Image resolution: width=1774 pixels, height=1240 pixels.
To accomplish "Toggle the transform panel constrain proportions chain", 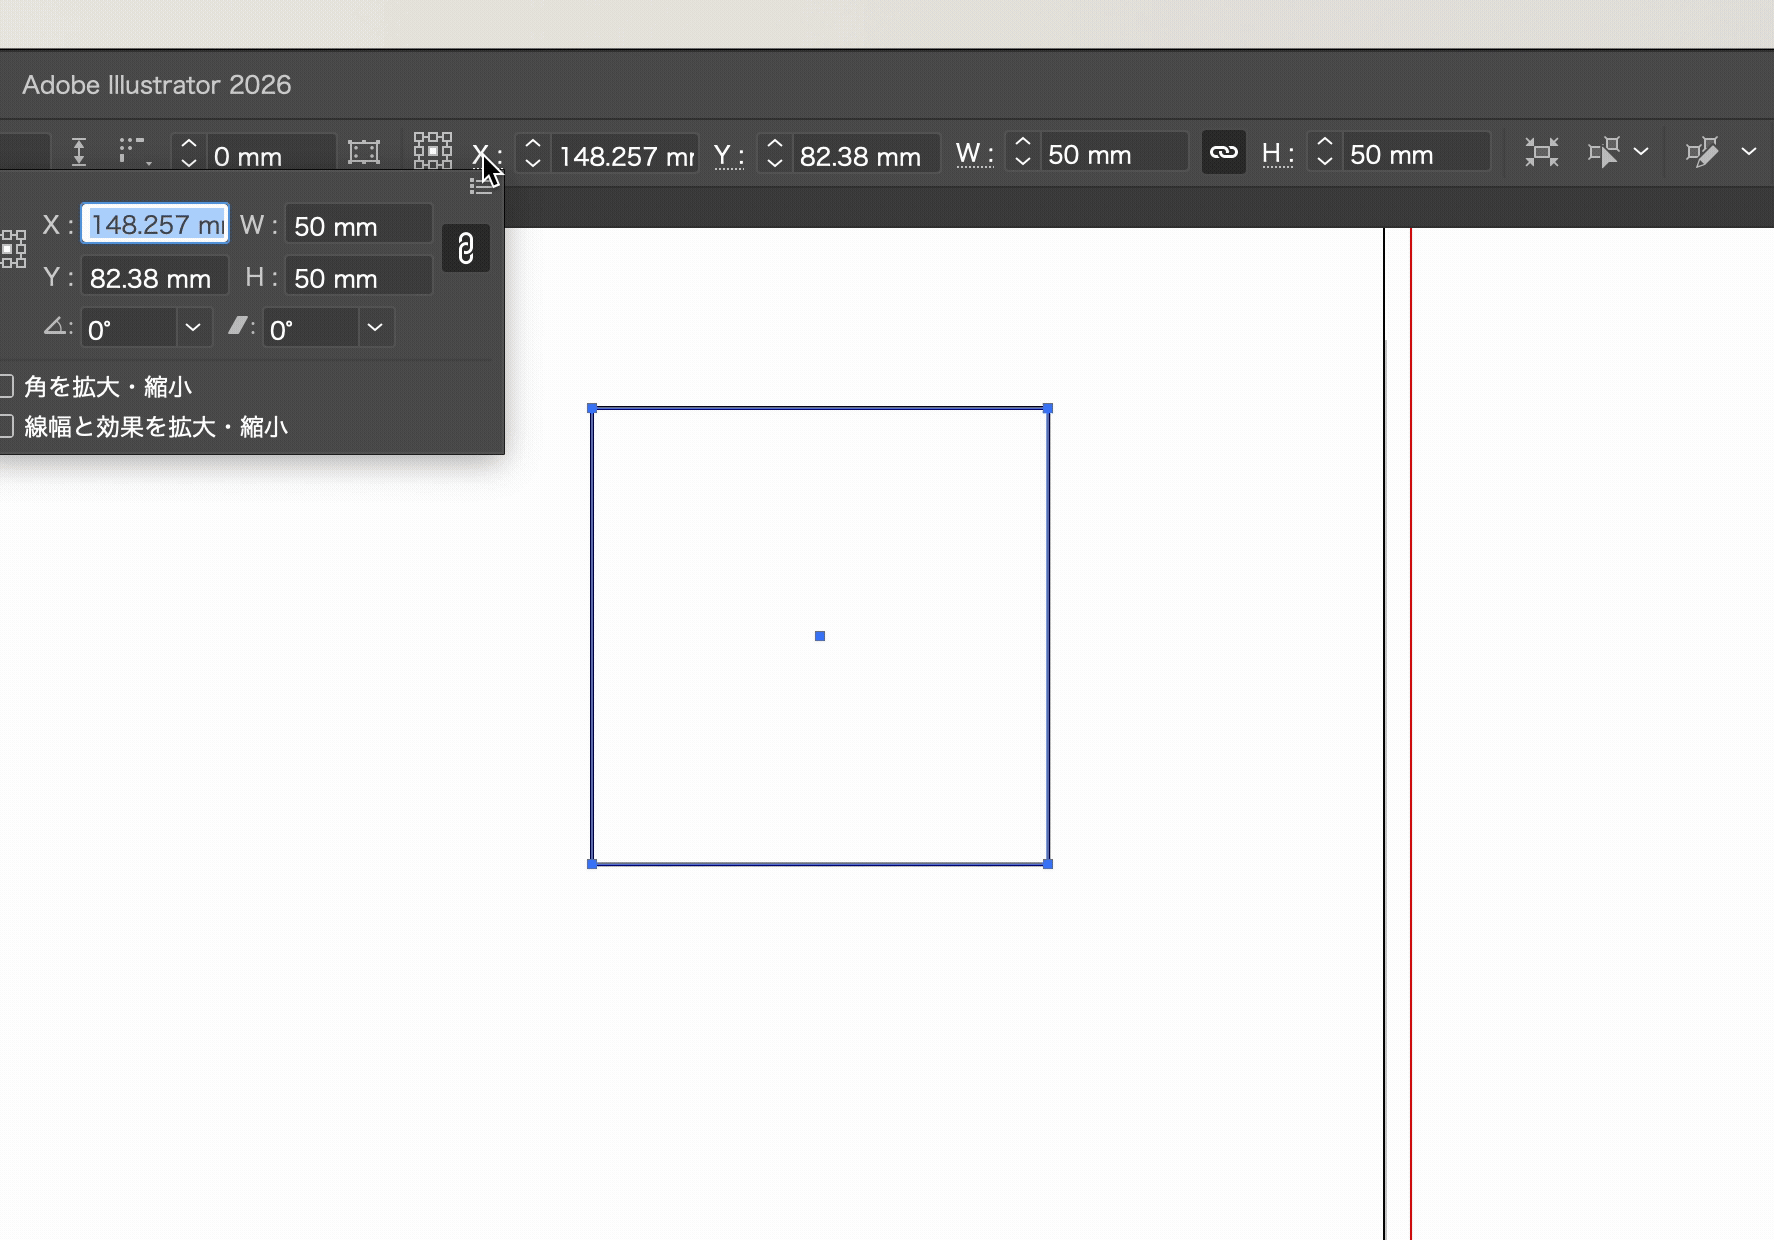I will (466, 249).
